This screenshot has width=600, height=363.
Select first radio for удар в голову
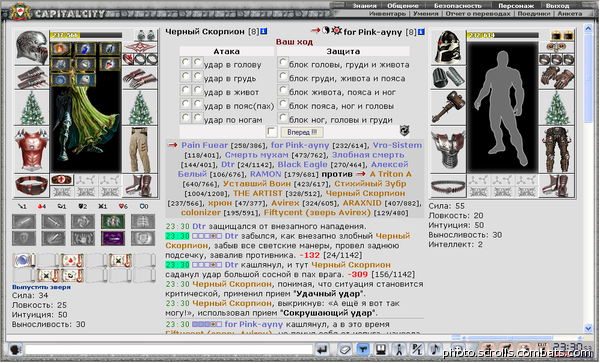tap(186, 62)
